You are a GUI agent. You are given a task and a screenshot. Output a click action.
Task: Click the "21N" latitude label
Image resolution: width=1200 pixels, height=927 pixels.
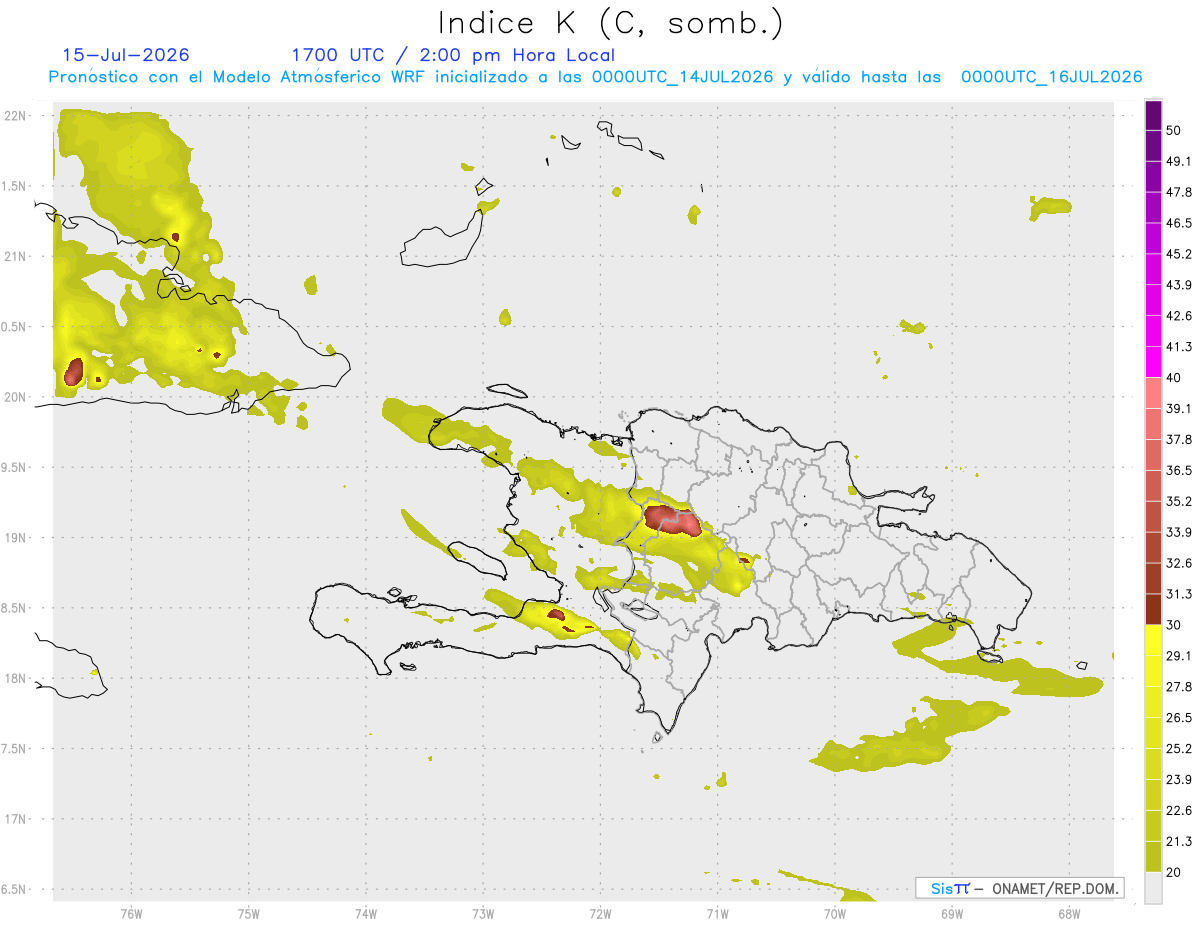tap(16, 256)
